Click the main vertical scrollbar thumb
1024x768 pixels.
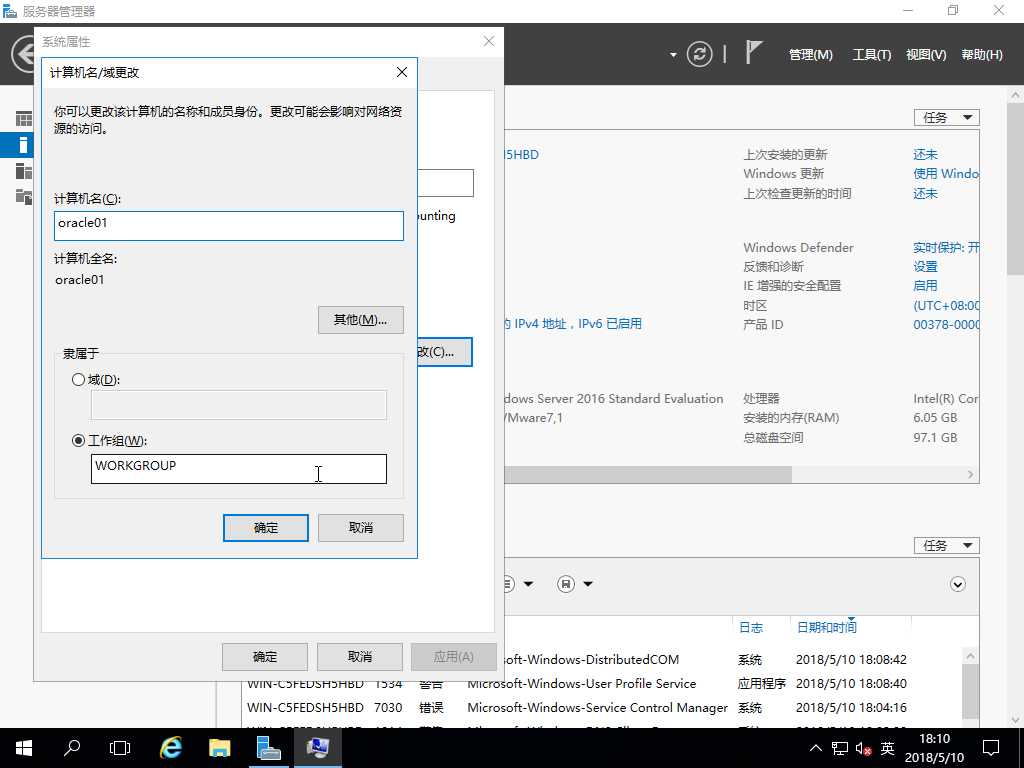[1015, 188]
